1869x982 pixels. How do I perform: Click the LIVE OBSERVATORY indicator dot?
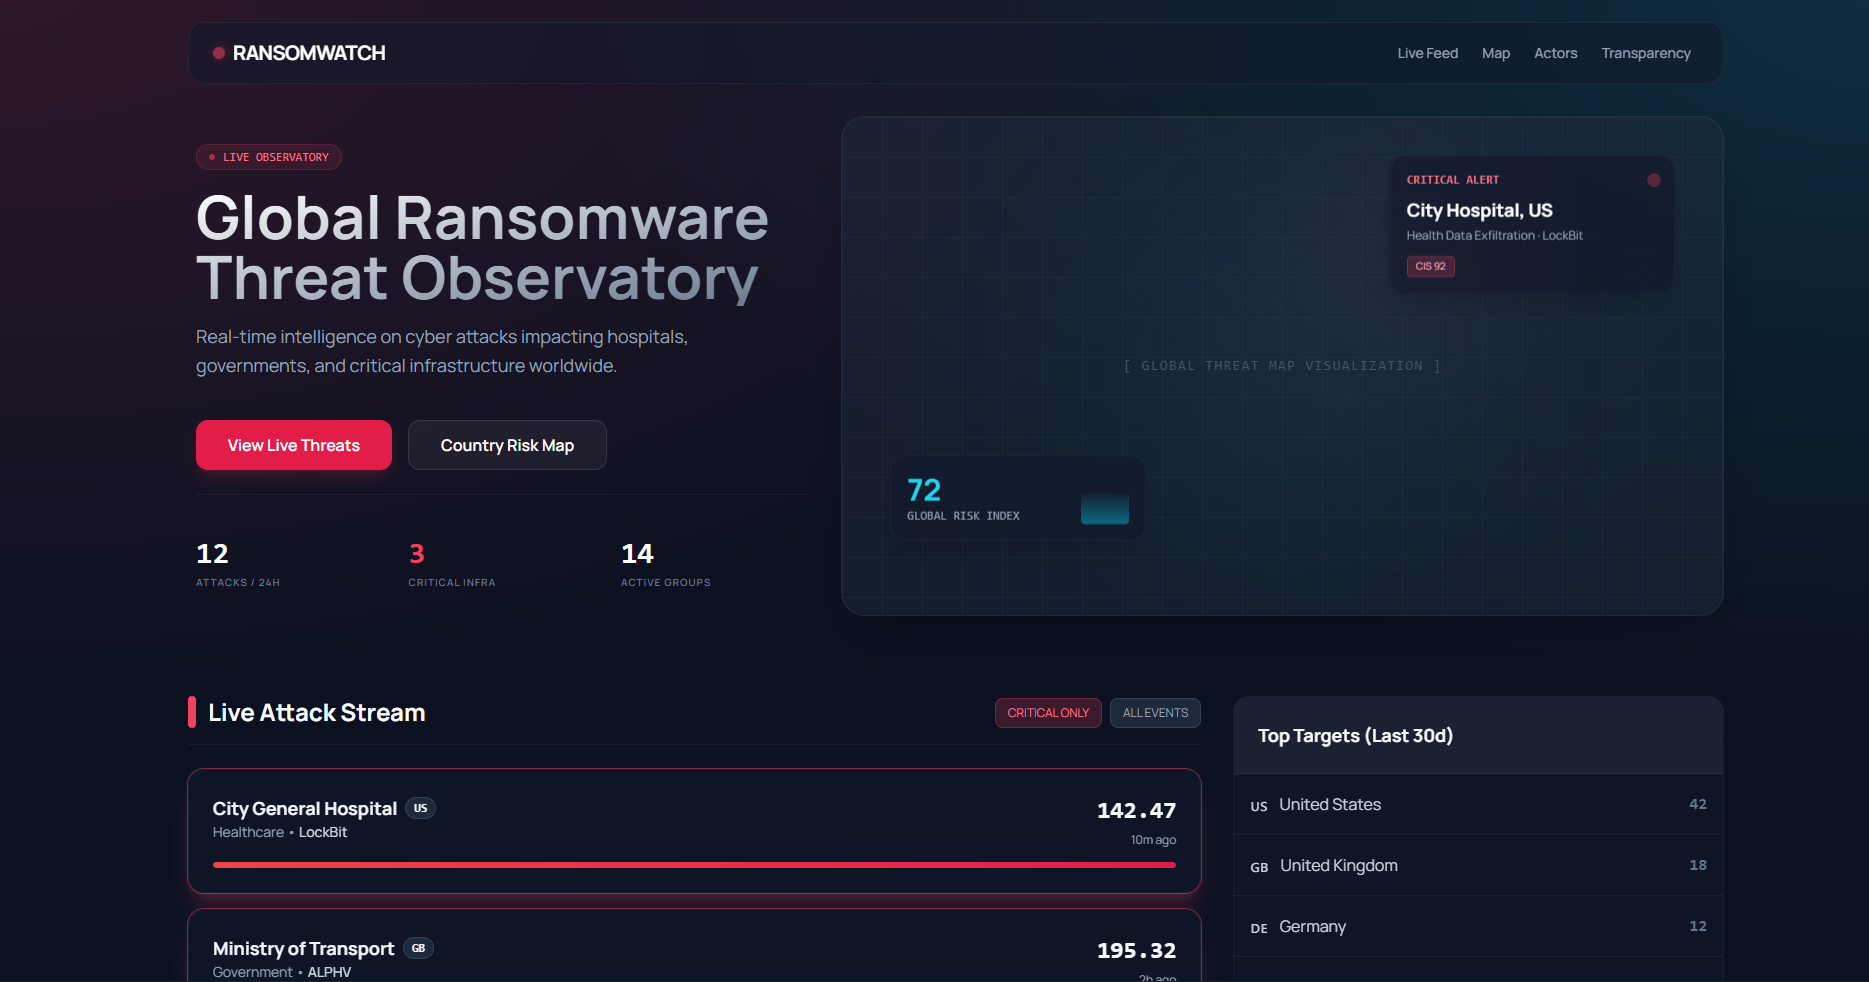click(x=211, y=157)
